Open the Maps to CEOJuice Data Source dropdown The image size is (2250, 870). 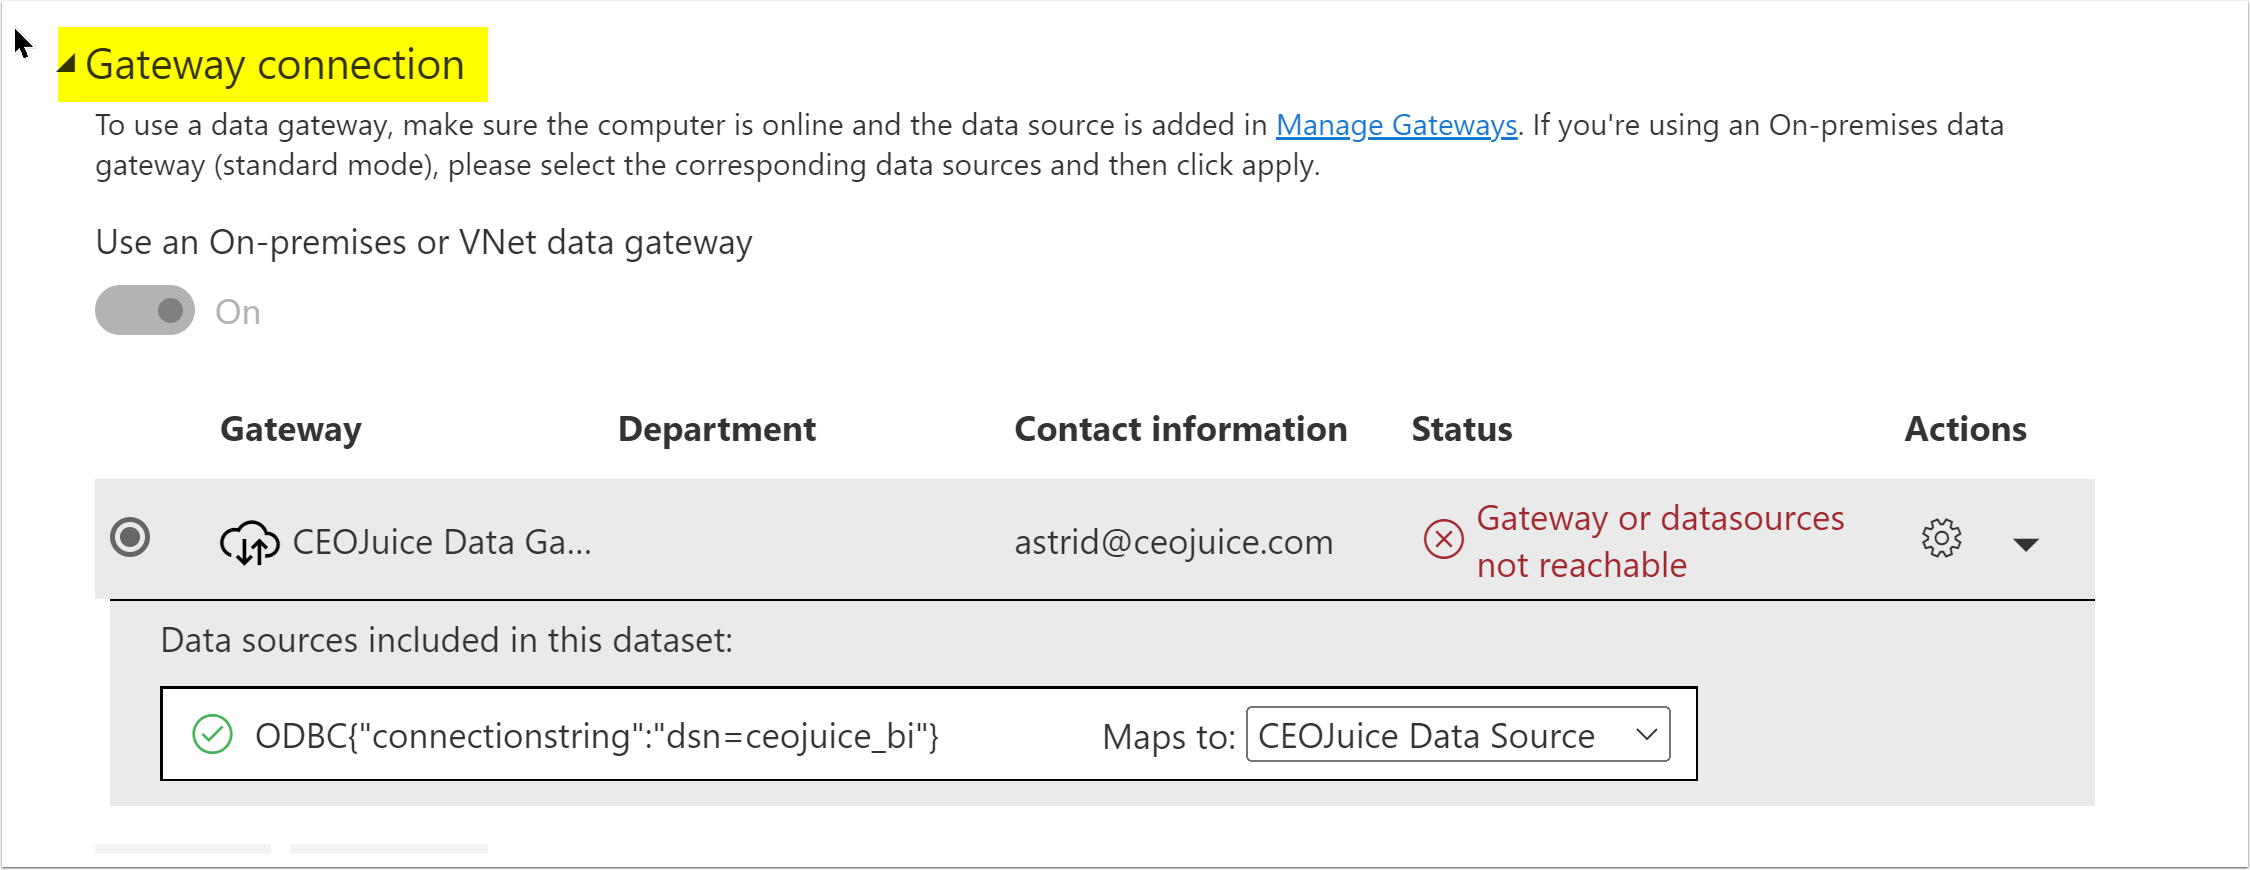1457,734
